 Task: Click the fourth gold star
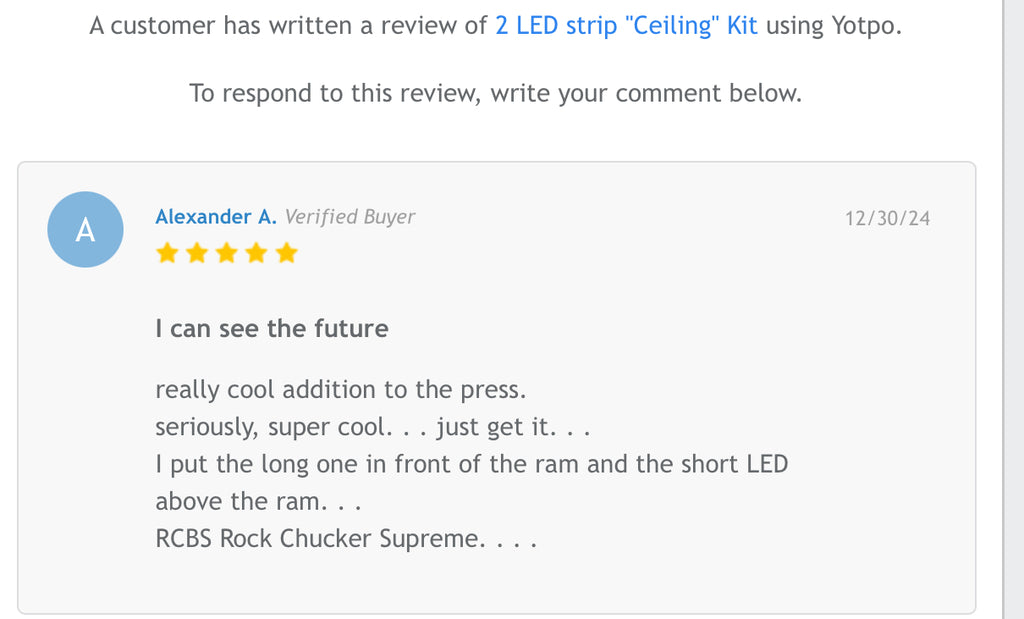point(257,253)
